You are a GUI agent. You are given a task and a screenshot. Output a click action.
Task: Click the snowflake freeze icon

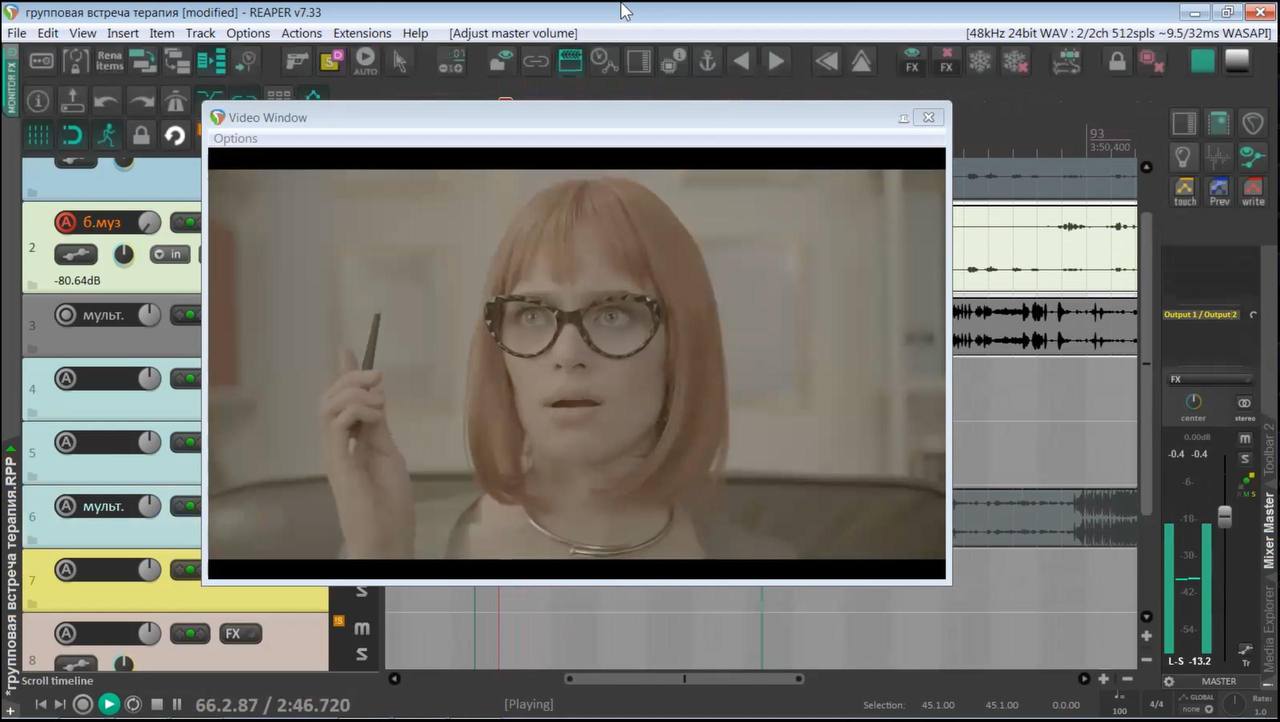click(x=980, y=61)
